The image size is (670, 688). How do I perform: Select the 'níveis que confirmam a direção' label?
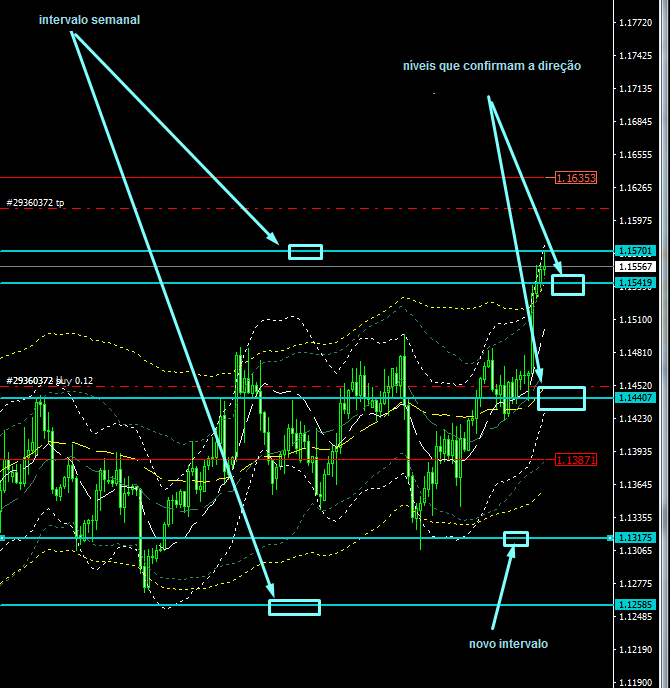point(491,65)
